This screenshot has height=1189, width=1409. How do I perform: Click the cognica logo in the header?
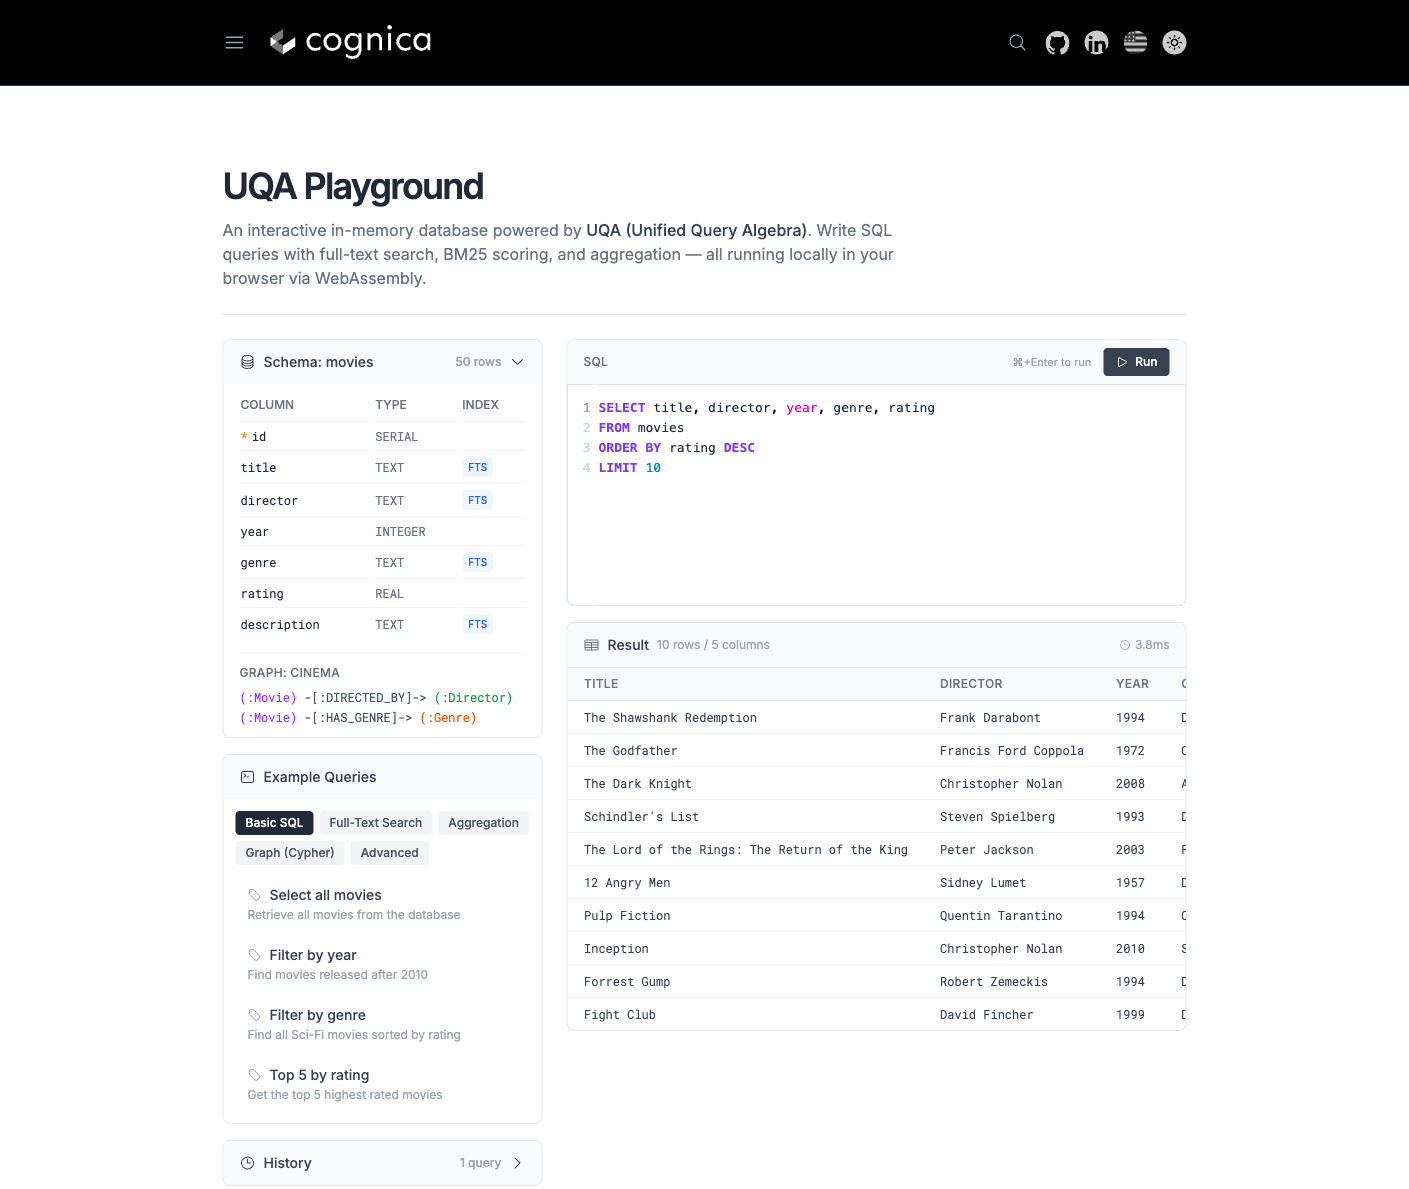351,42
